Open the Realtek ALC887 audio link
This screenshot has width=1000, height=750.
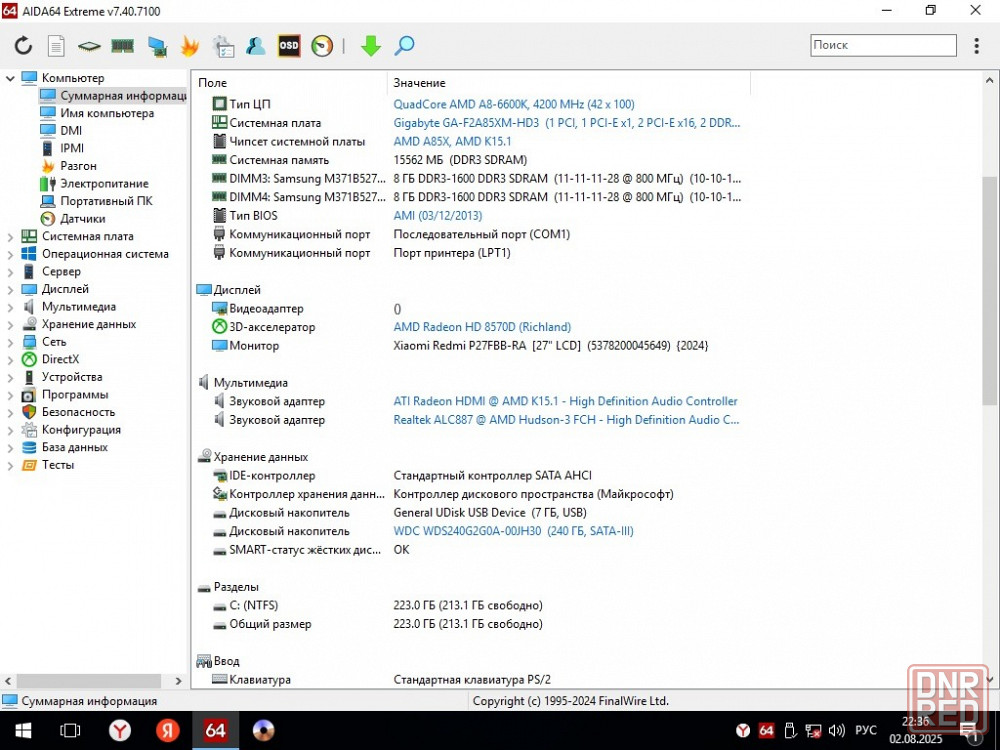(x=566, y=420)
